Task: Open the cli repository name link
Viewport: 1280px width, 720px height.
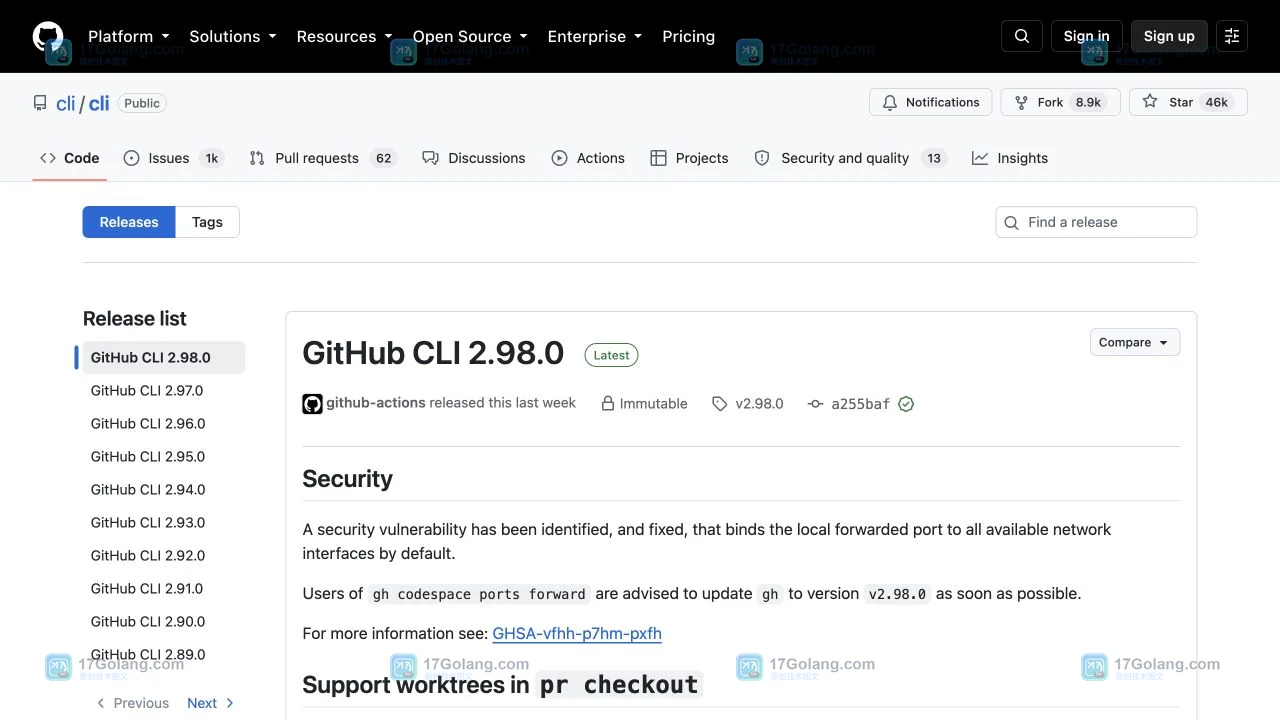Action: [99, 103]
